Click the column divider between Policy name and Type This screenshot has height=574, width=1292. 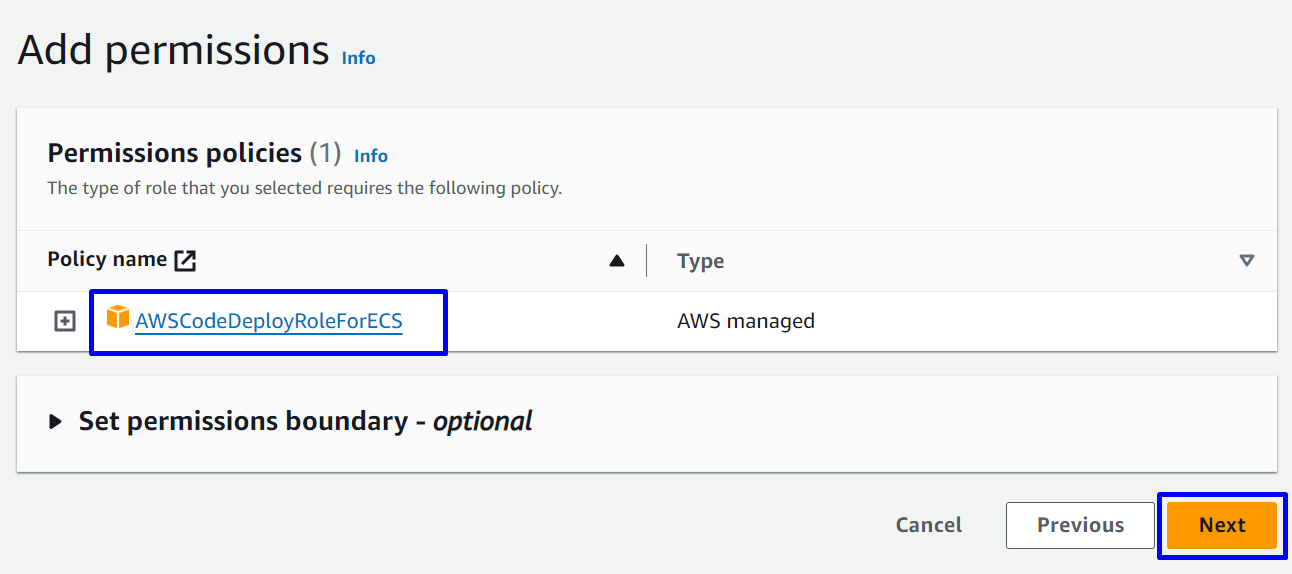[x=646, y=261]
